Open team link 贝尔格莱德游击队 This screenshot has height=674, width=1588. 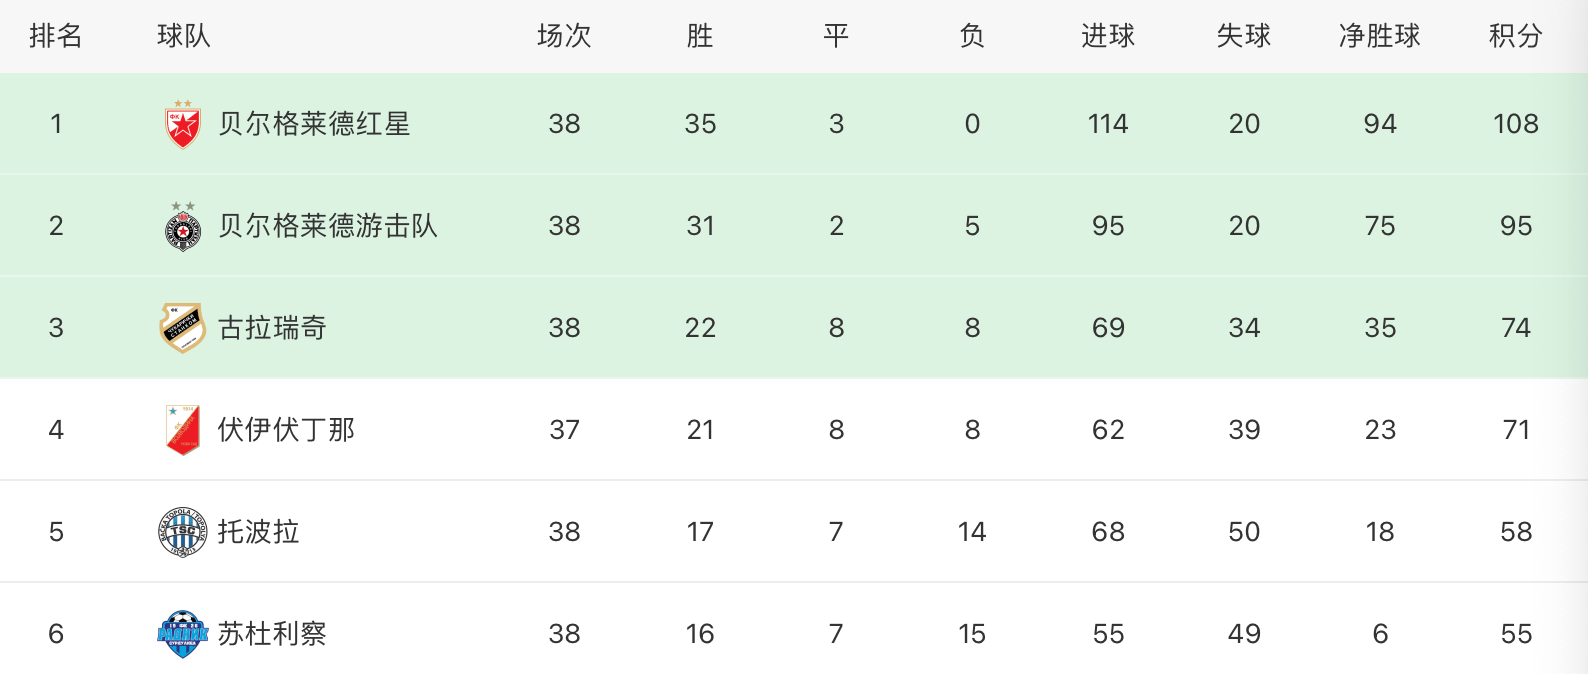pos(328,226)
